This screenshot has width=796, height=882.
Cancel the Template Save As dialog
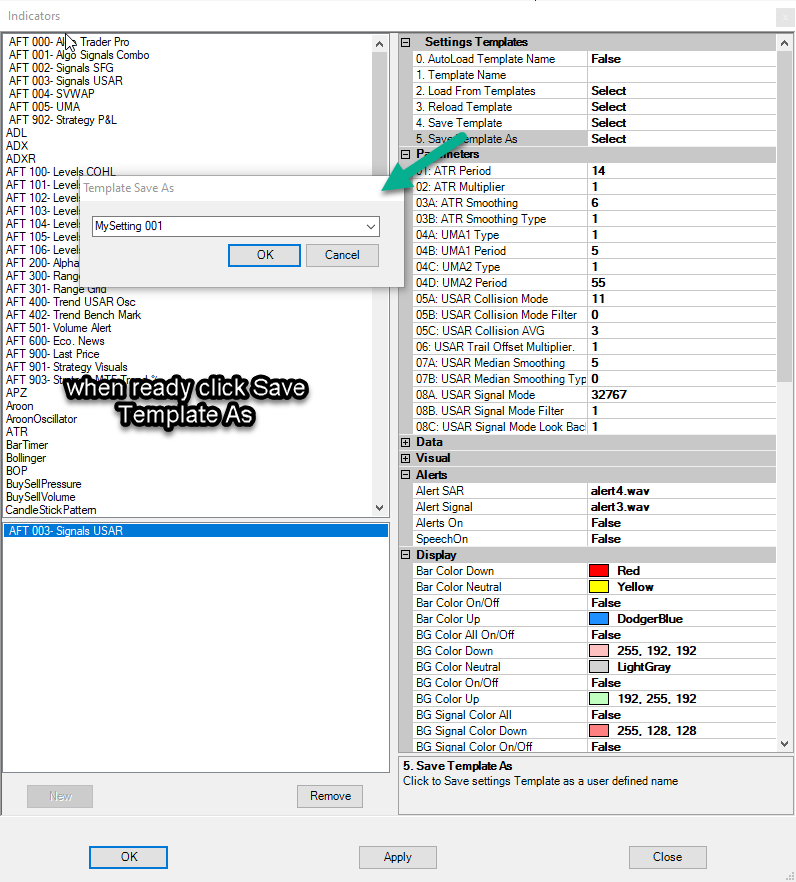point(342,255)
